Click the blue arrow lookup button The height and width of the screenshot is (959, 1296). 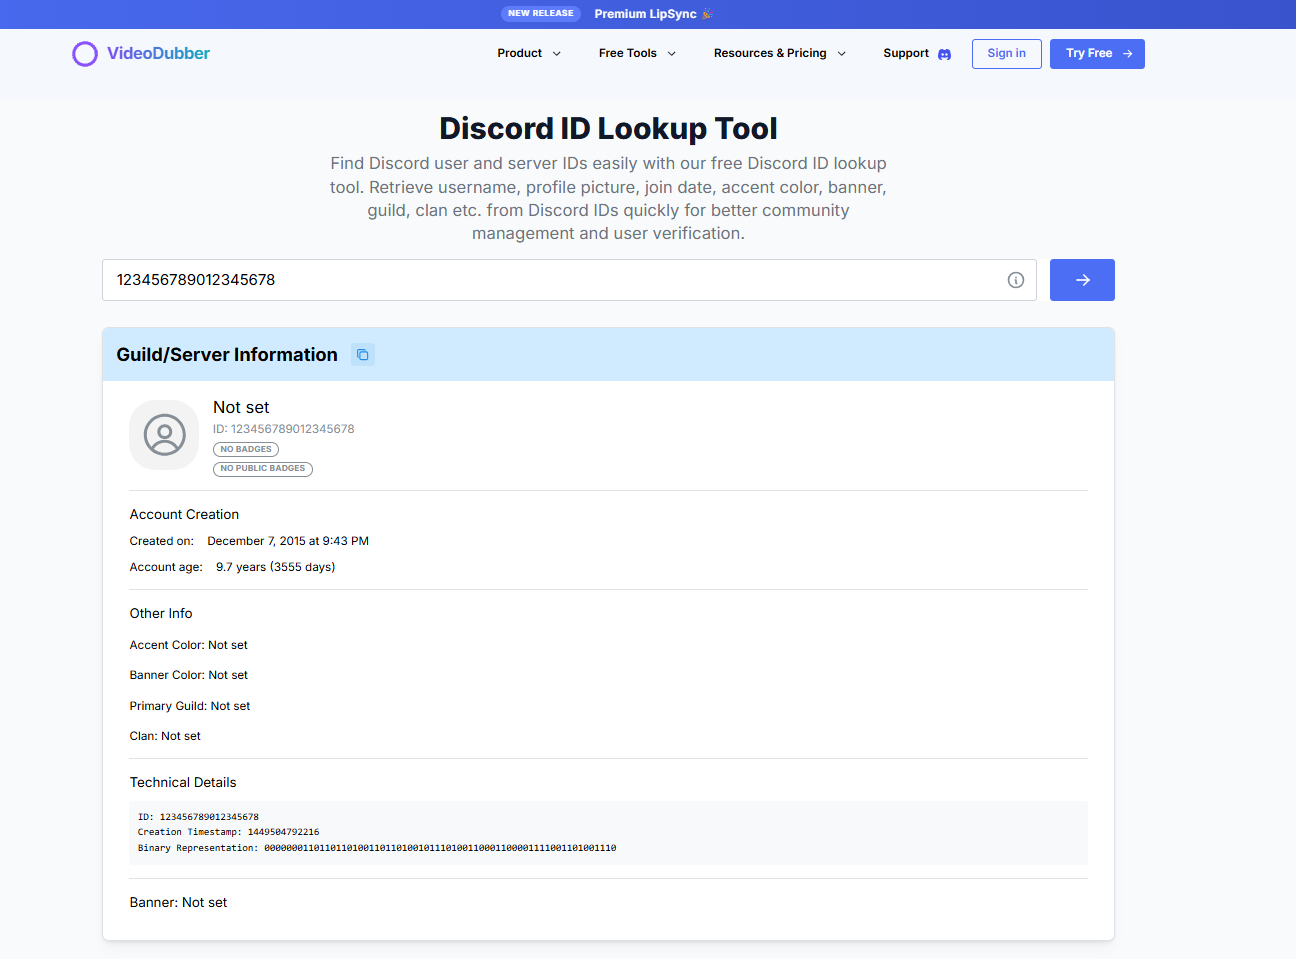click(x=1082, y=280)
